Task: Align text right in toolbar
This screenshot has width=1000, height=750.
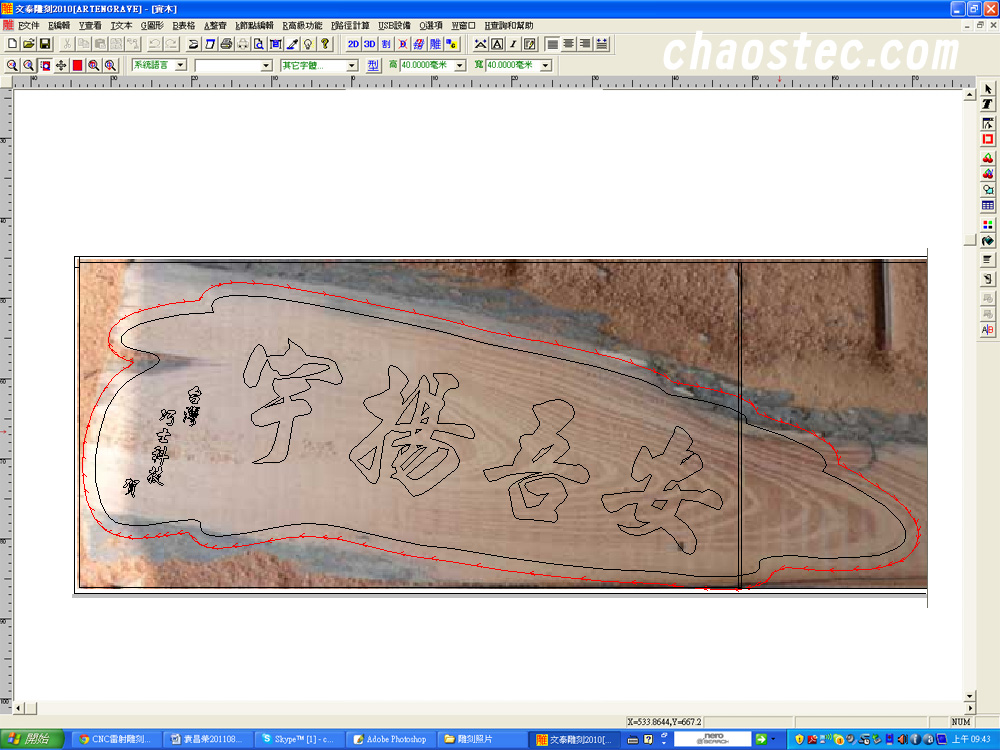Action: point(585,44)
